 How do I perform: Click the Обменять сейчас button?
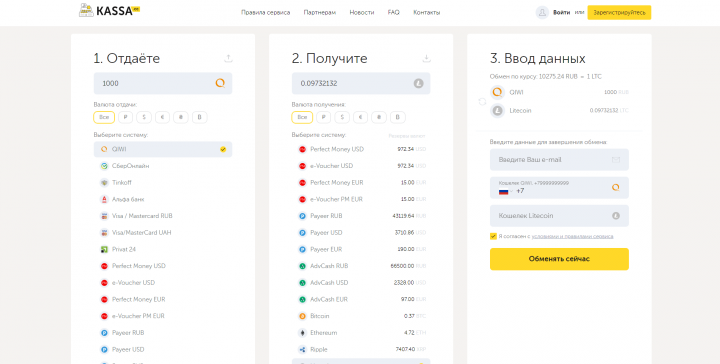(x=559, y=259)
